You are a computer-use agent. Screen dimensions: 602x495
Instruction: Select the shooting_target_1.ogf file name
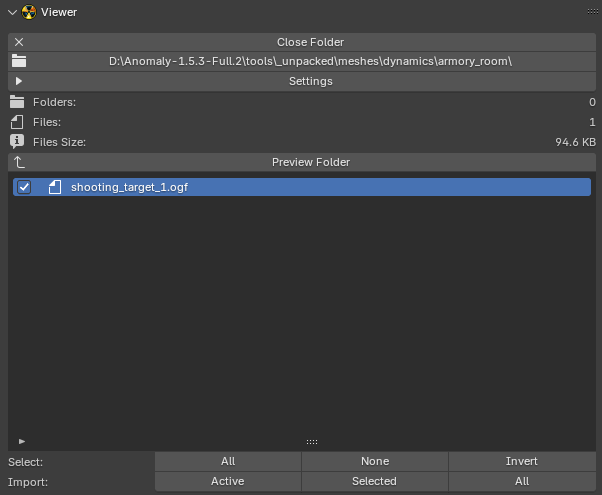[x=129, y=187]
